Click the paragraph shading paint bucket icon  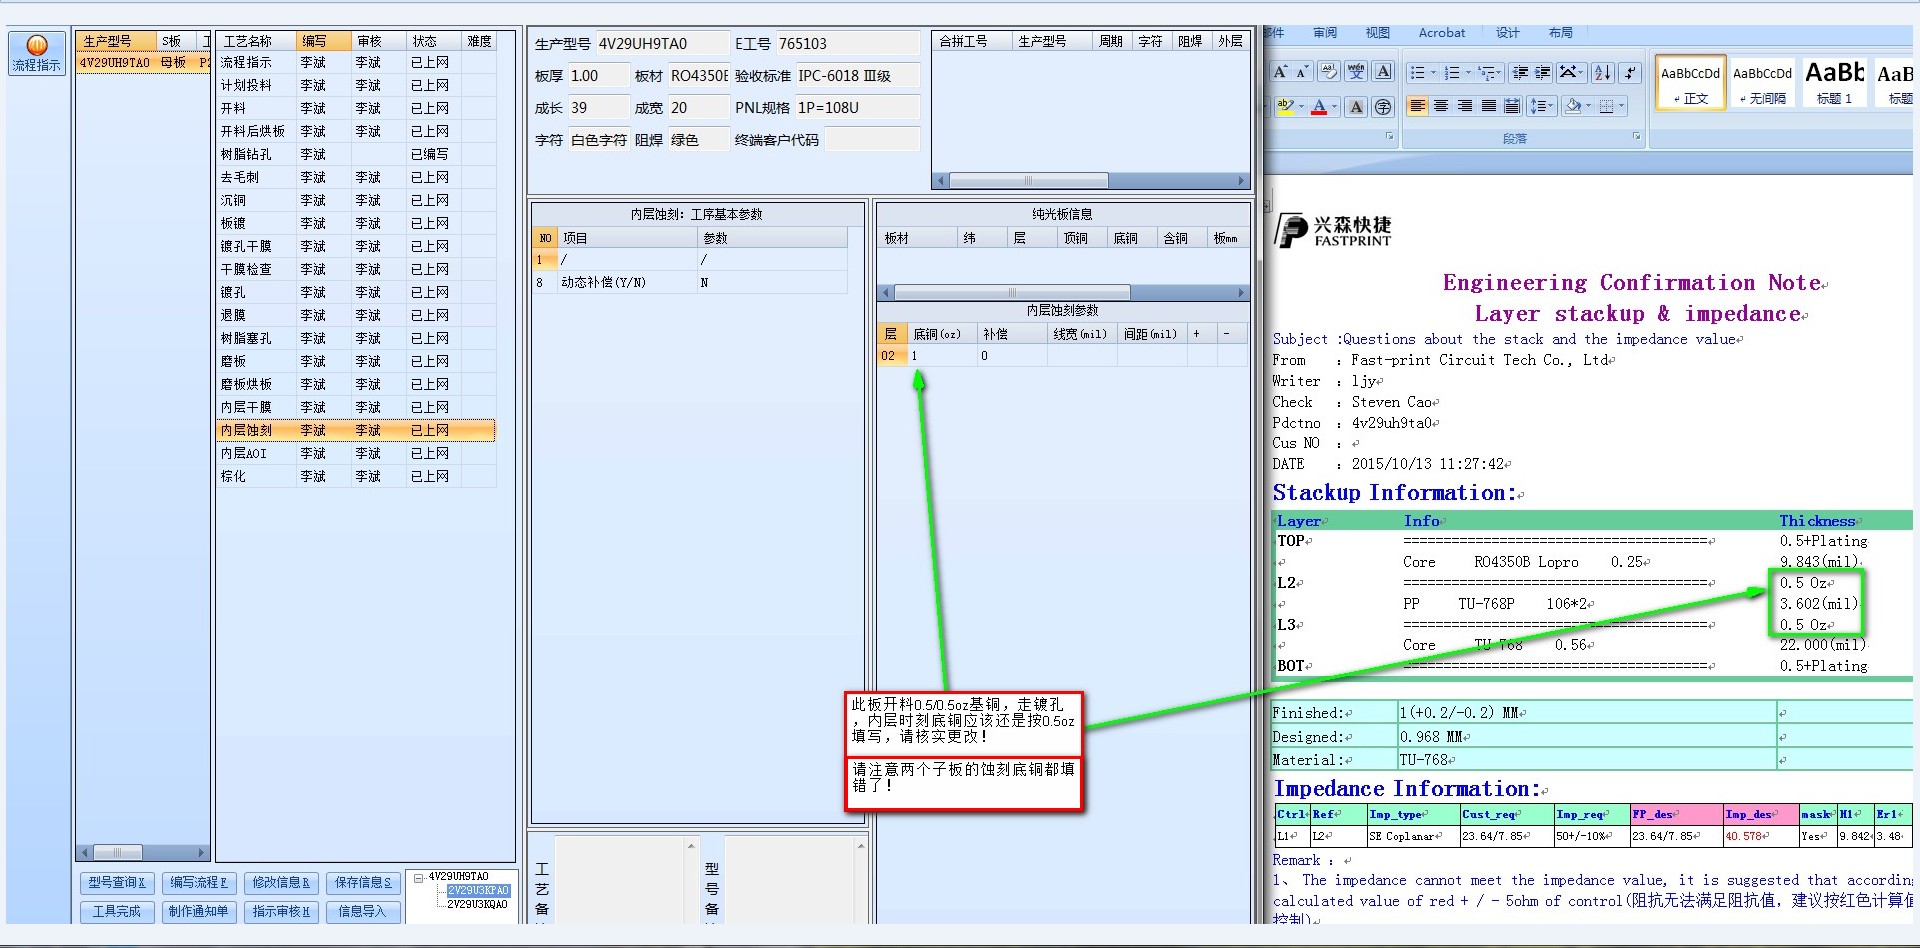(x=1573, y=106)
